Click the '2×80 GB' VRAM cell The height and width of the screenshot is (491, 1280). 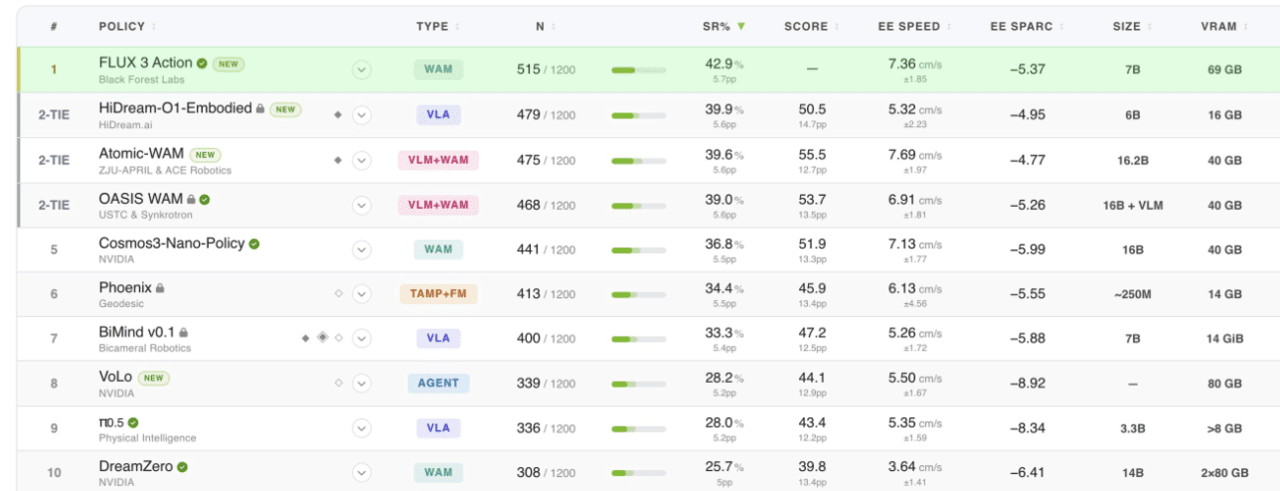pos(1224,472)
